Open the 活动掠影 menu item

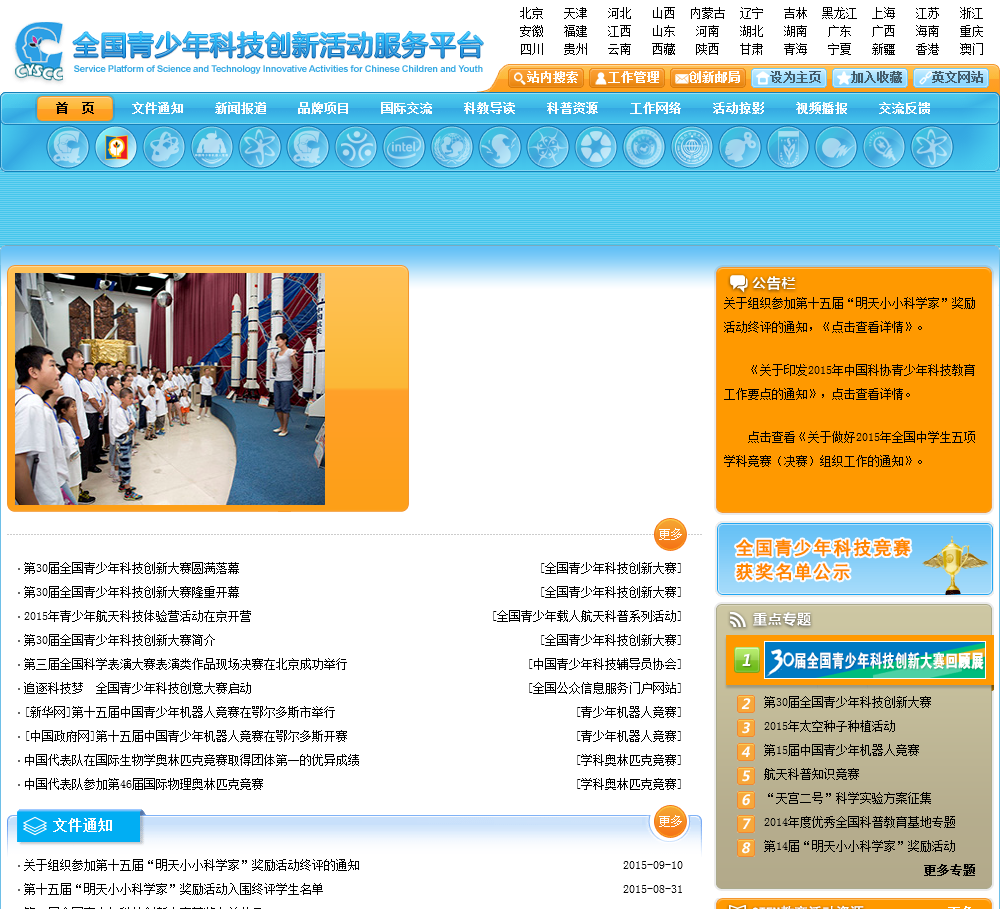pyautogui.click(x=739, y=108)
